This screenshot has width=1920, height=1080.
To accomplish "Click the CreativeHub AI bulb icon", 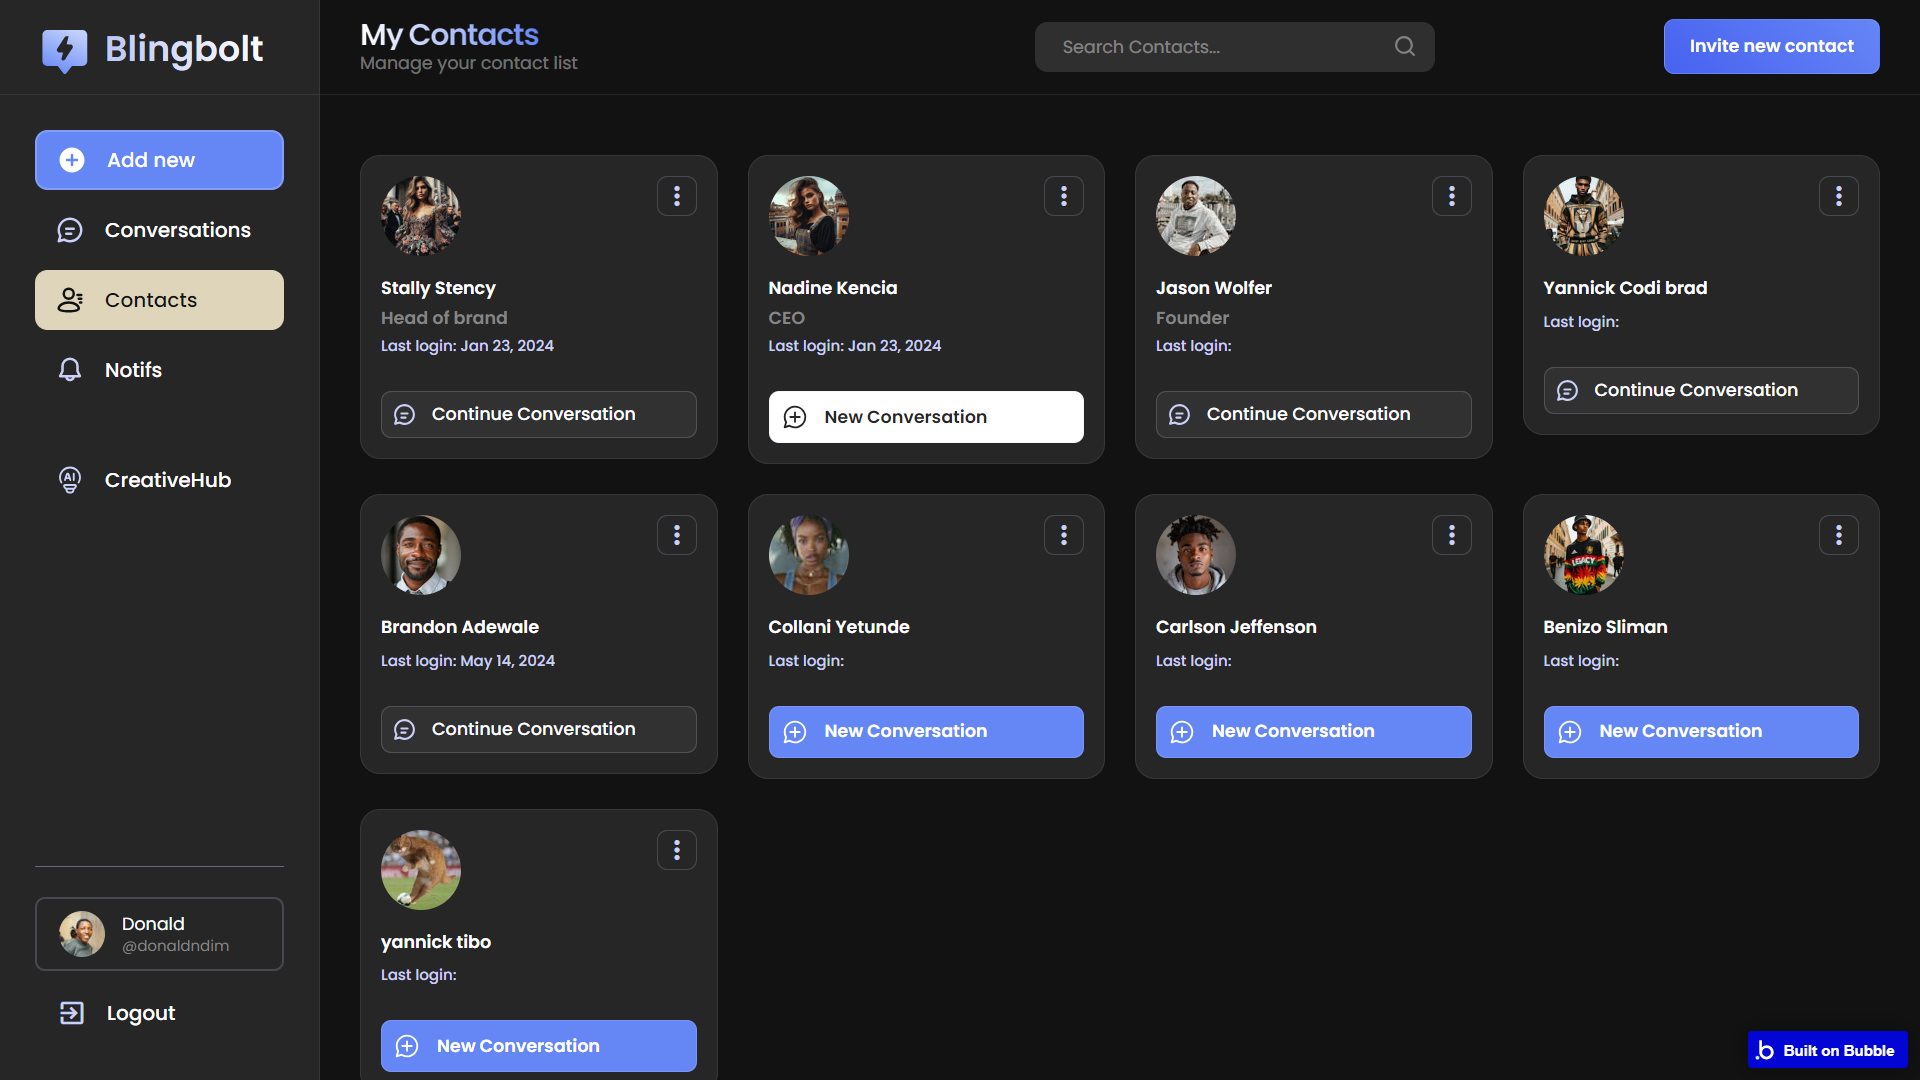I will (x=70, y=480).
